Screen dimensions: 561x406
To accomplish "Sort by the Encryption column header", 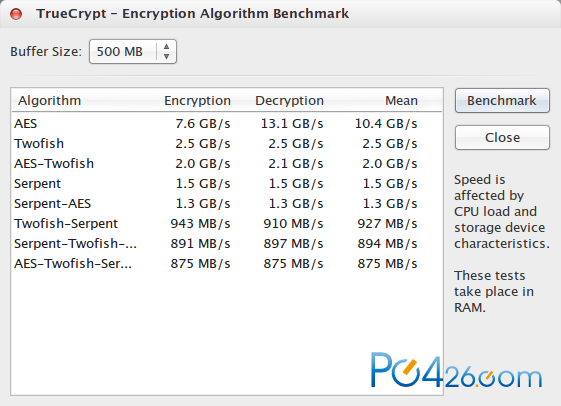I will [197, 101].
